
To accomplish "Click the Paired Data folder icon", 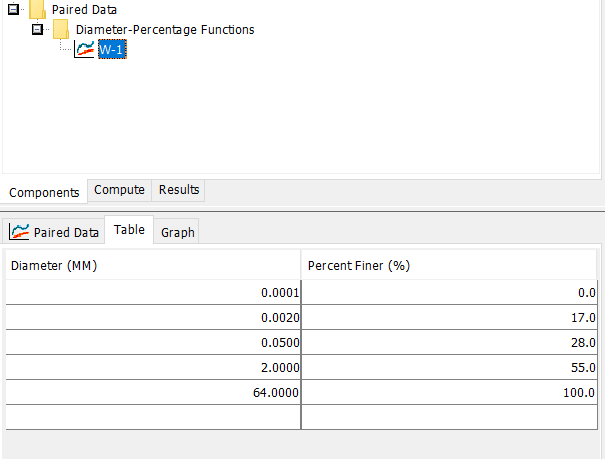I will pyautogui.click(x=37, y=10).
